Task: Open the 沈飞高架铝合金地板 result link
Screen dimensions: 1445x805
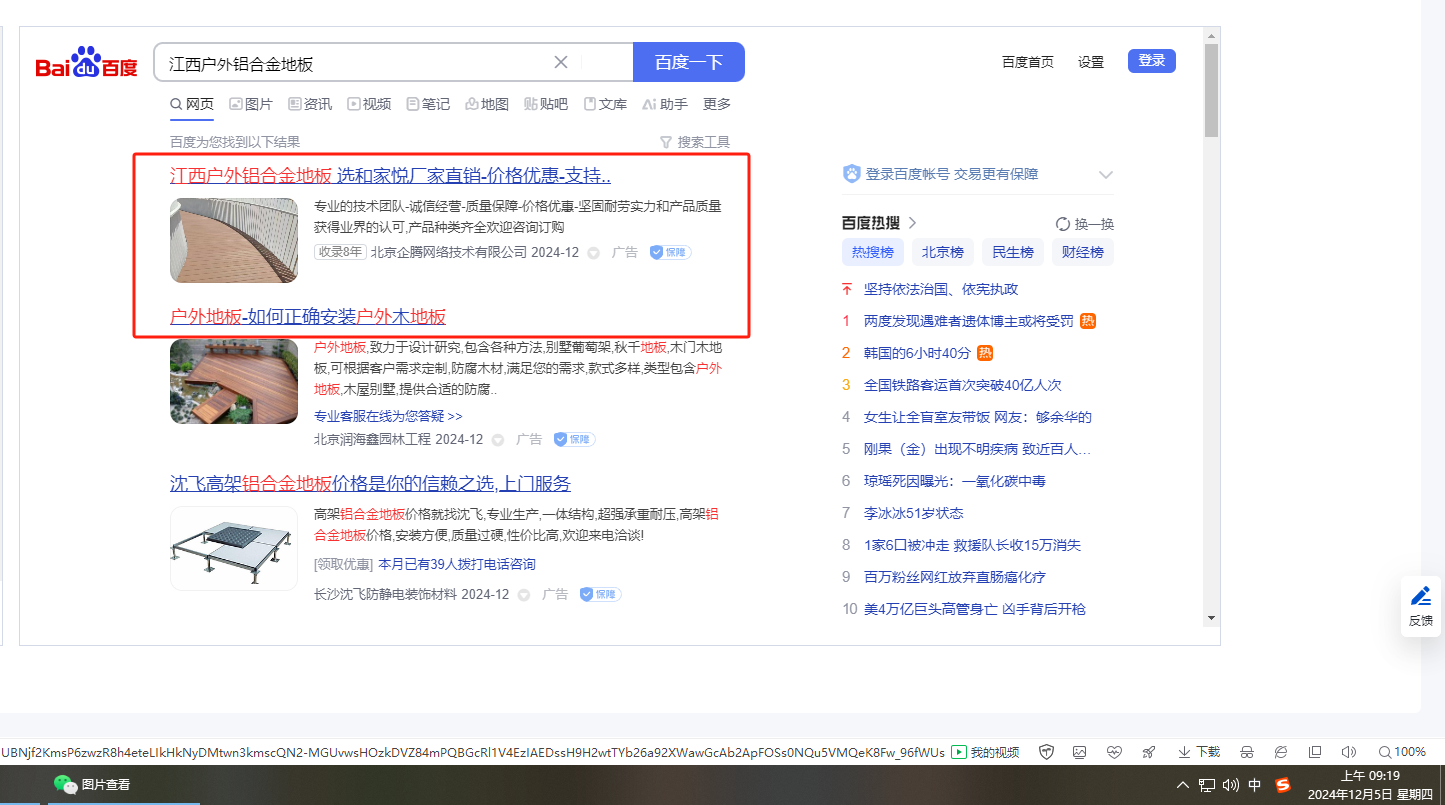Action: click(x=370, y=484)
